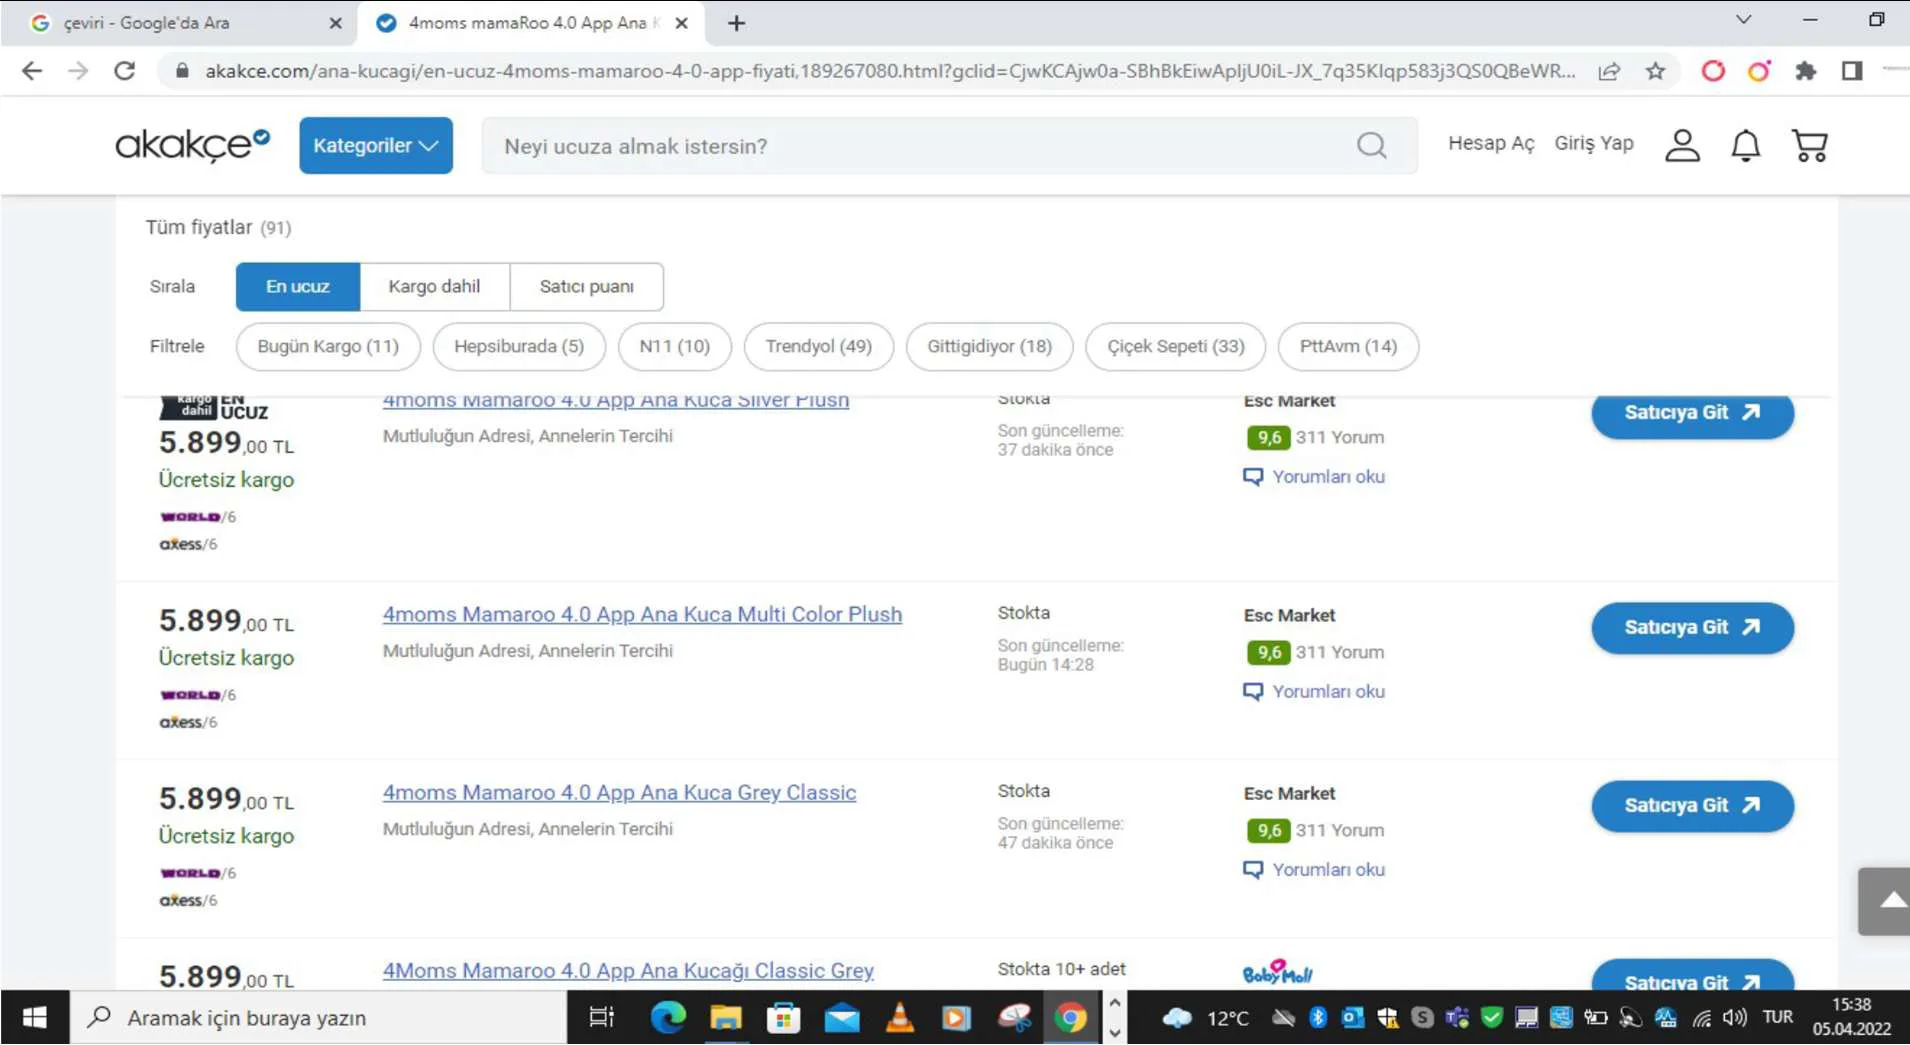Toggle the Gittigidiyor (18) filter

coord(990,346)
